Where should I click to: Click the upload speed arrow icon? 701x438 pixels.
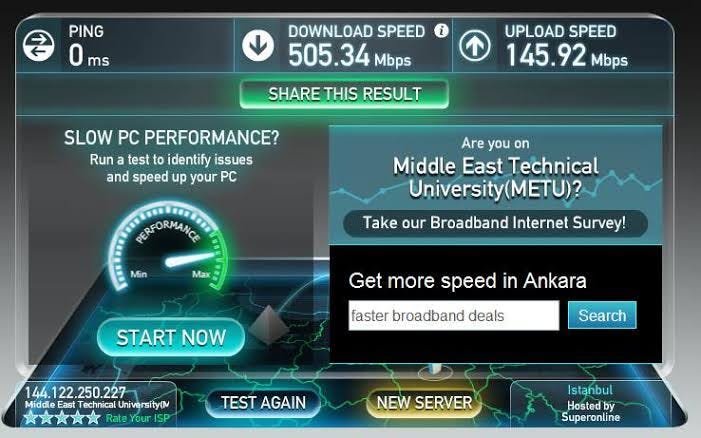point(475,45)
